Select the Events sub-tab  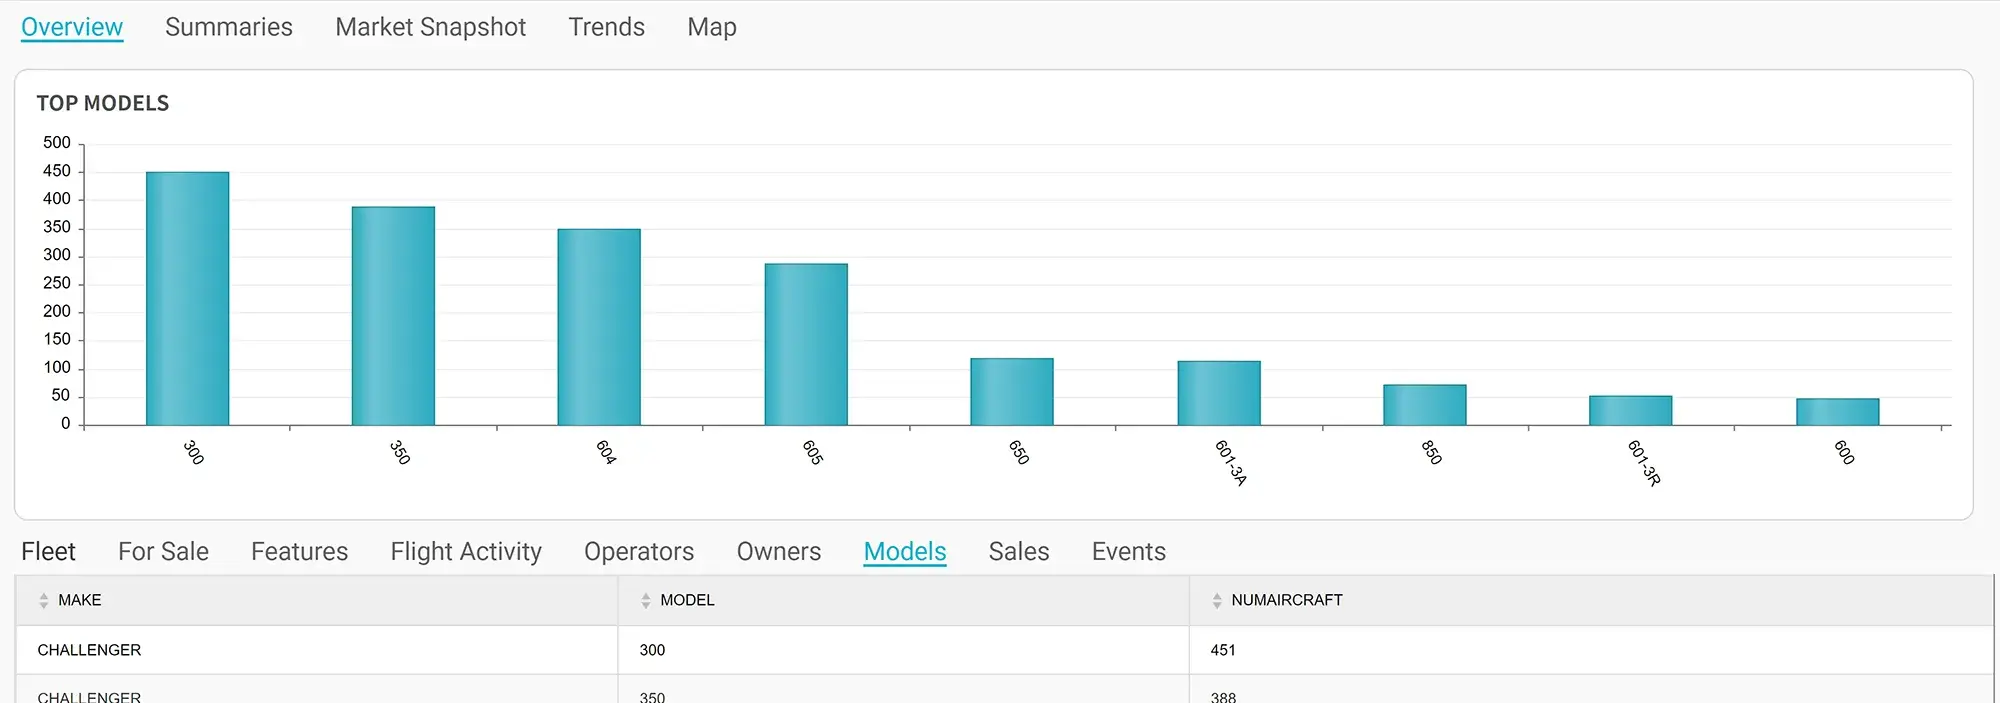[1128, 551]
